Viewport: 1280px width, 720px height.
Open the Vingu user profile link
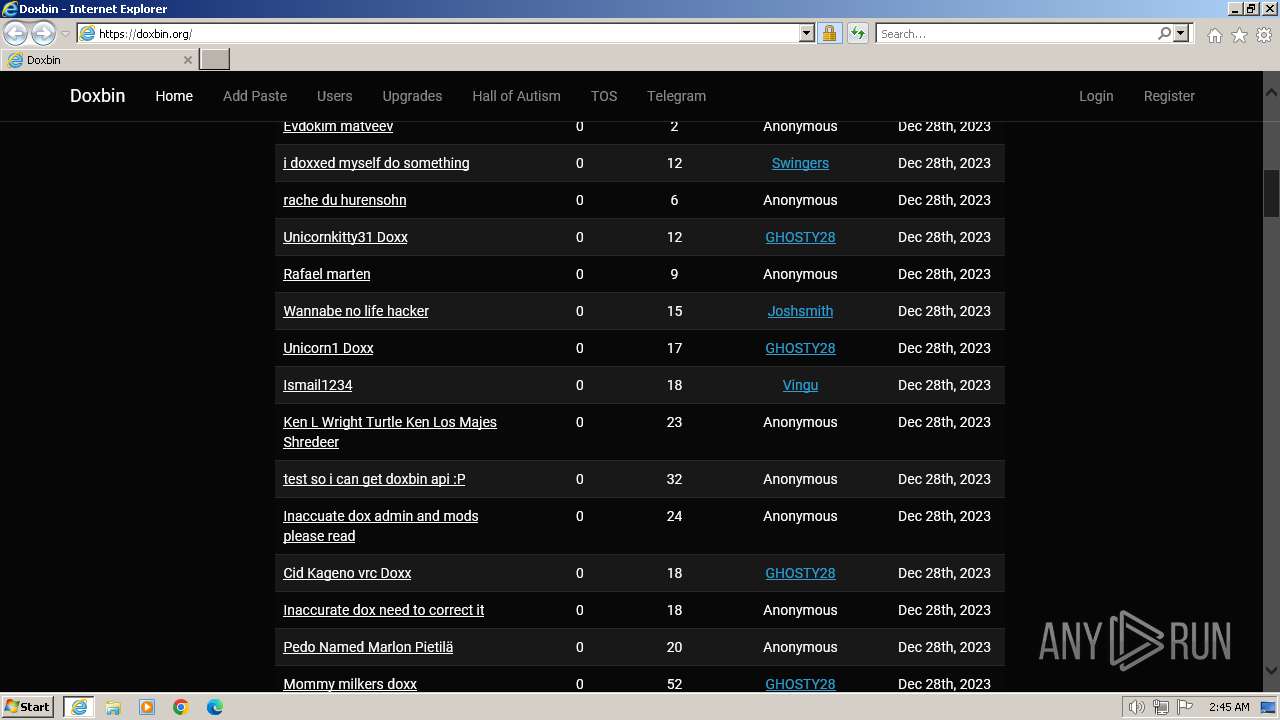click(800, 385)
